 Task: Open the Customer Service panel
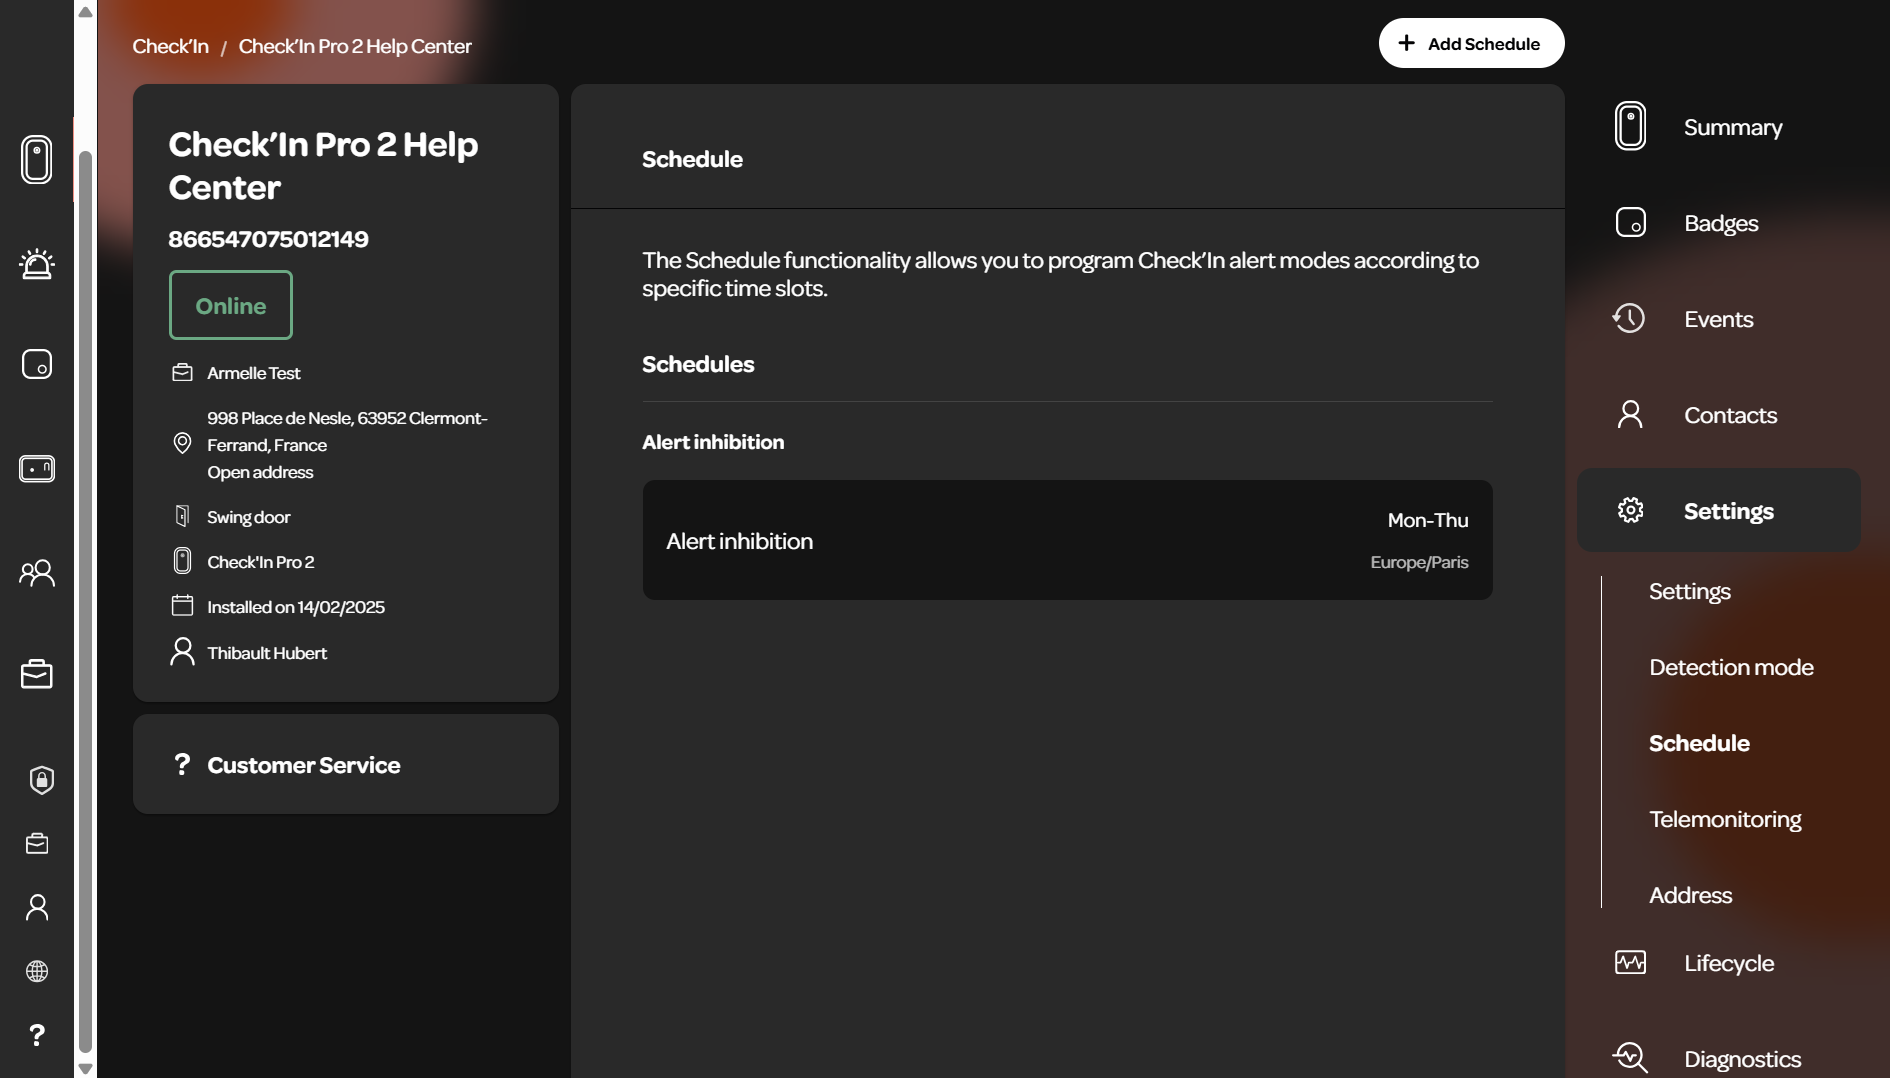coord(346,764)
